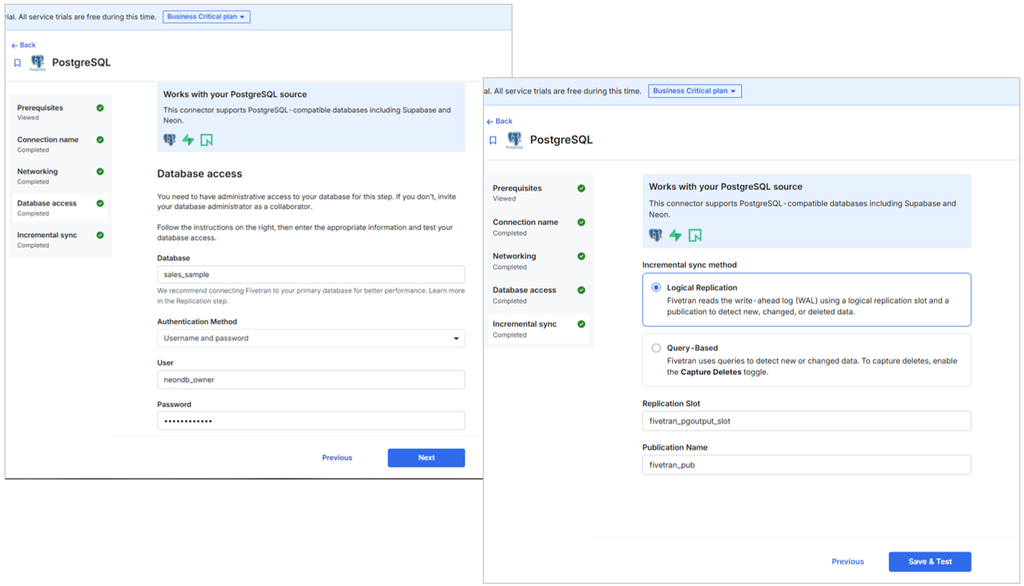The width and height of the screenshot is (1024, 586).
Task: Click Previous in left window
Action: tap(337, 458)
